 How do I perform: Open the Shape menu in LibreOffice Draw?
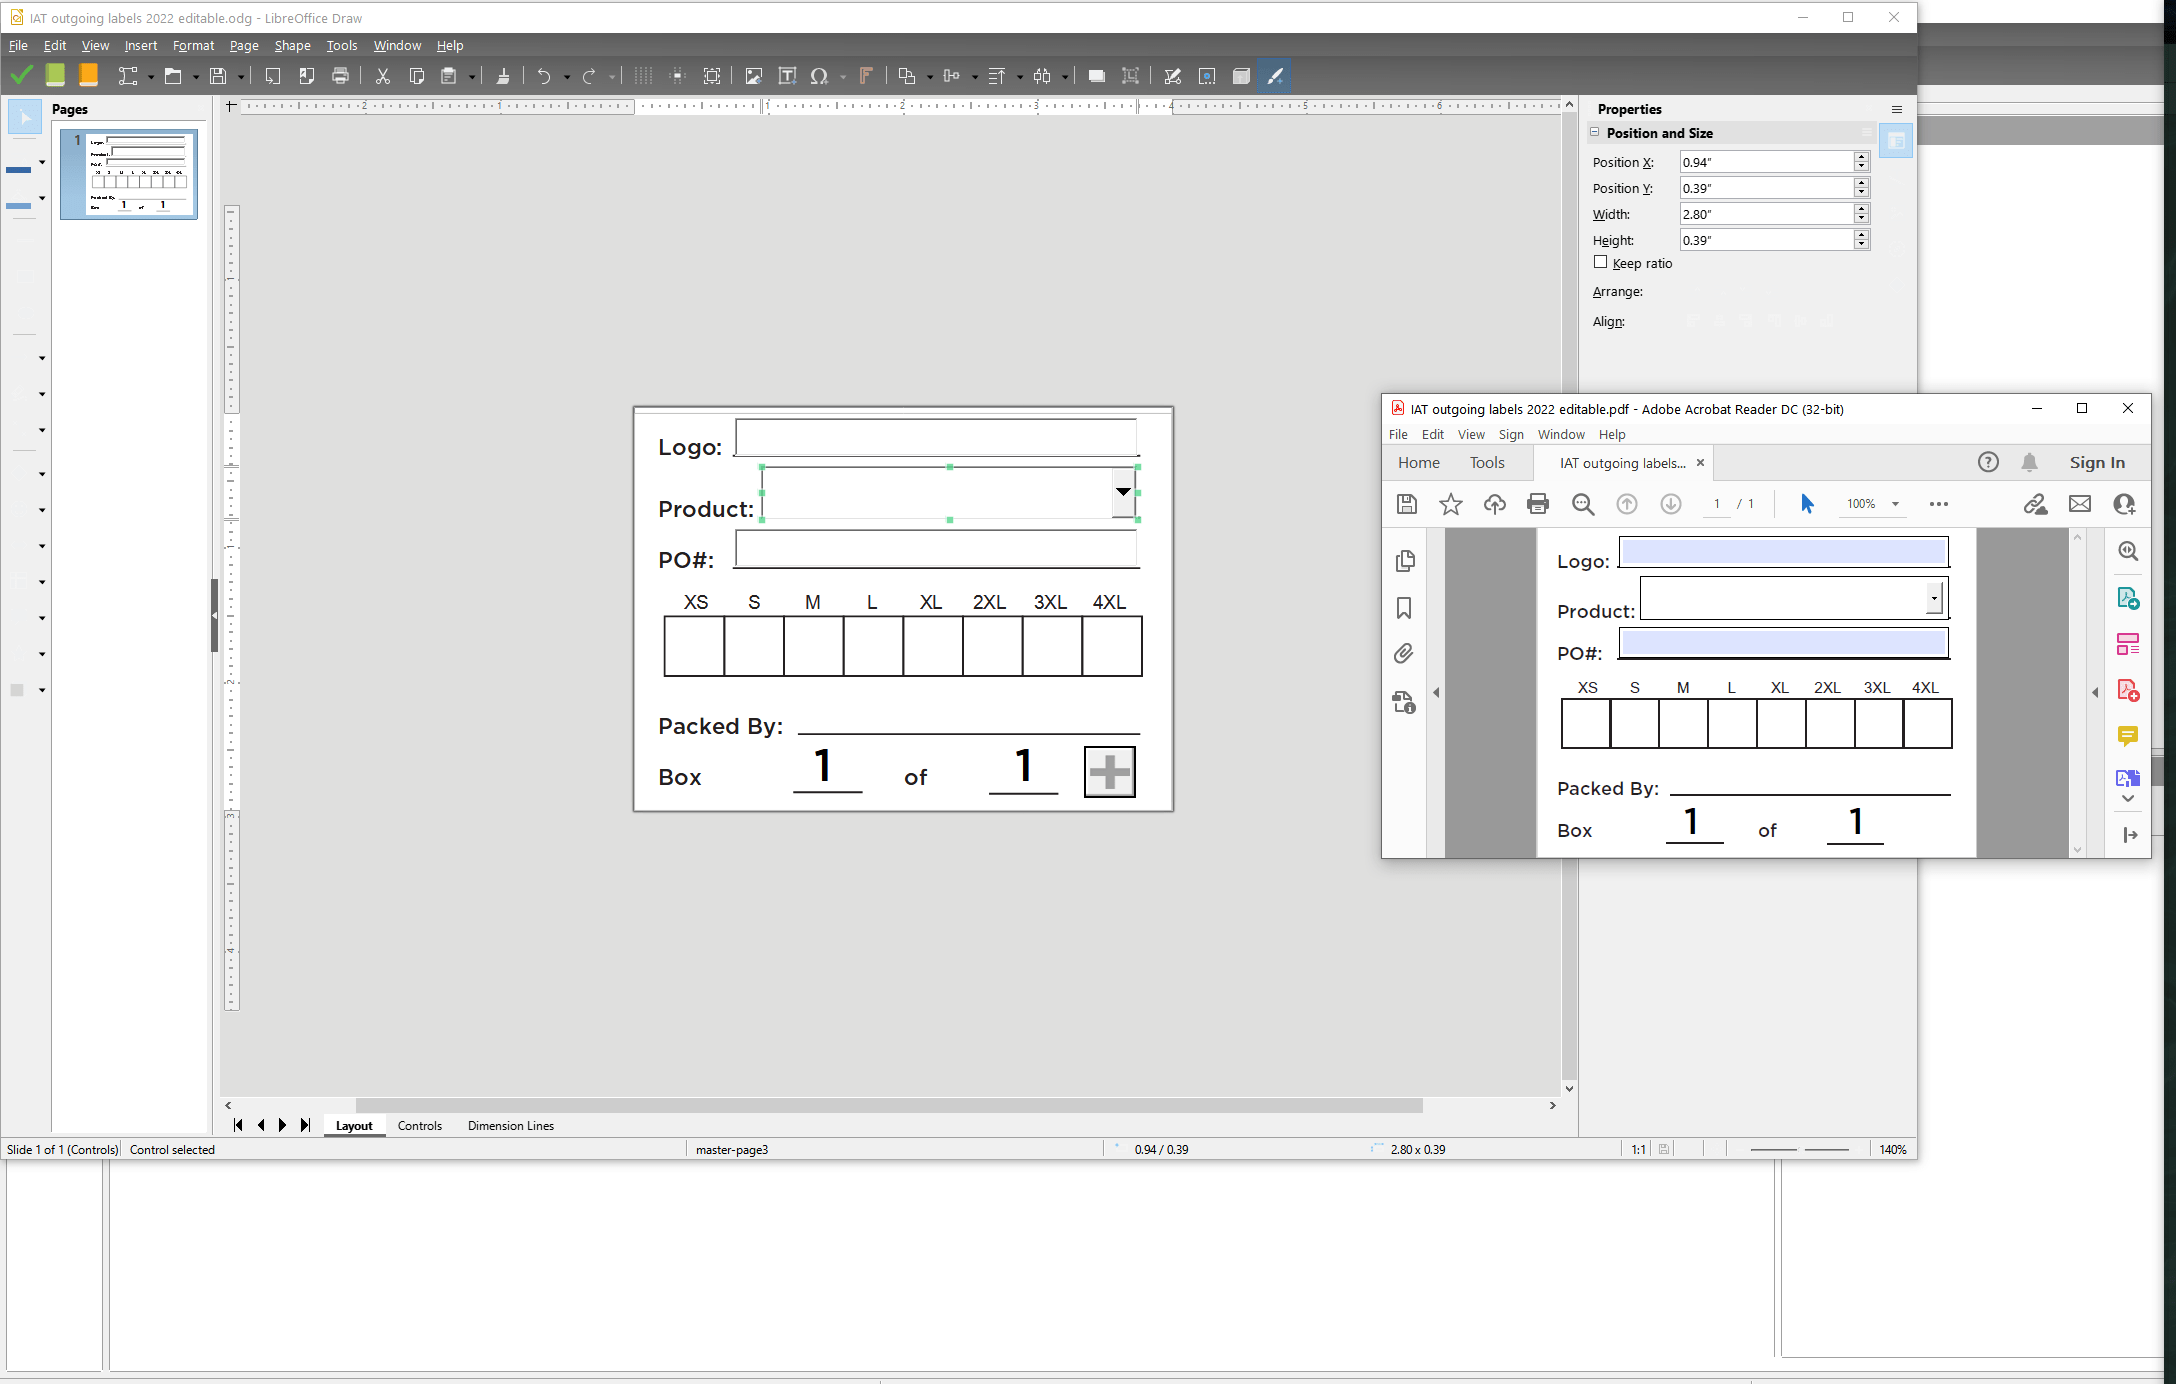pos(292,45)
